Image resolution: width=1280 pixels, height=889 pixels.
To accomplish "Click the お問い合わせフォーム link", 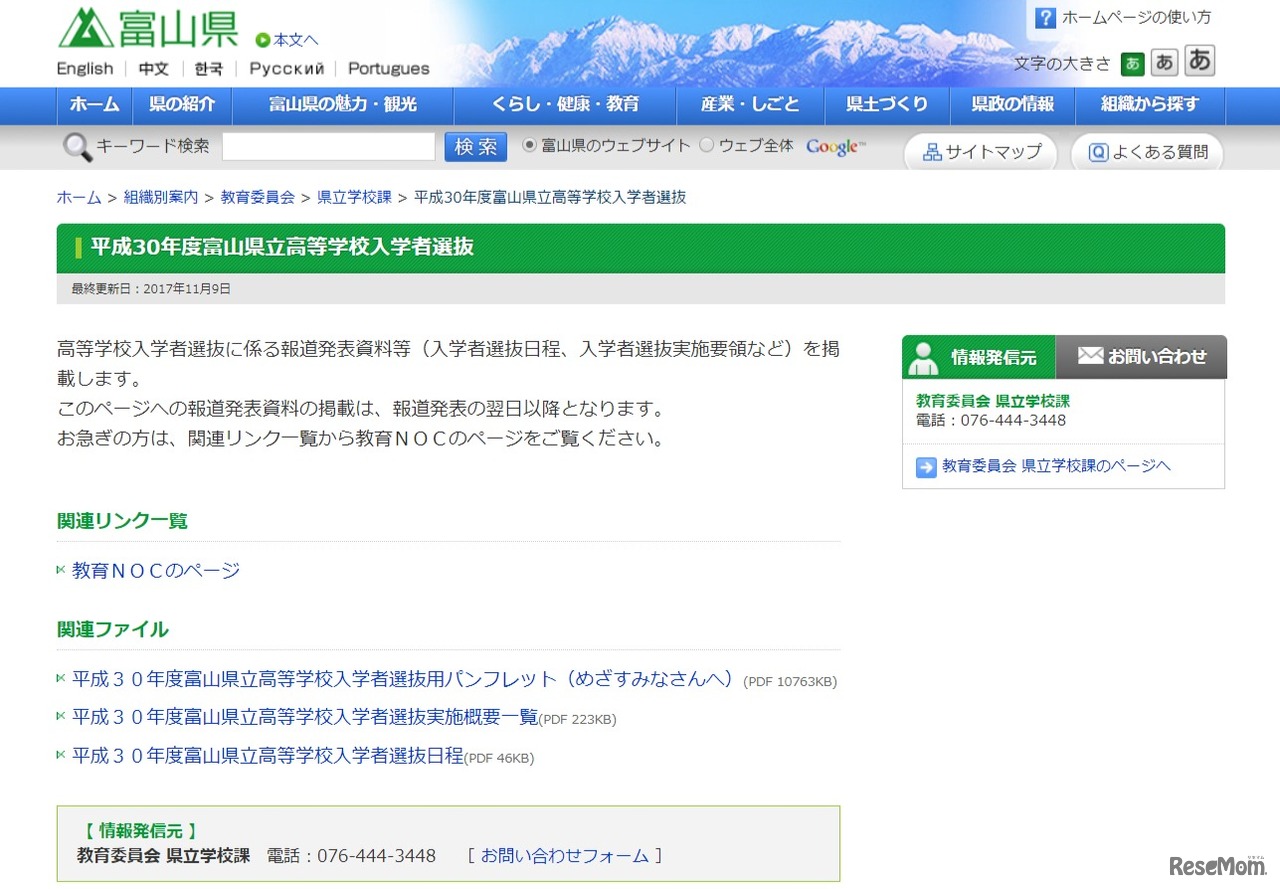I will [564, 856].
